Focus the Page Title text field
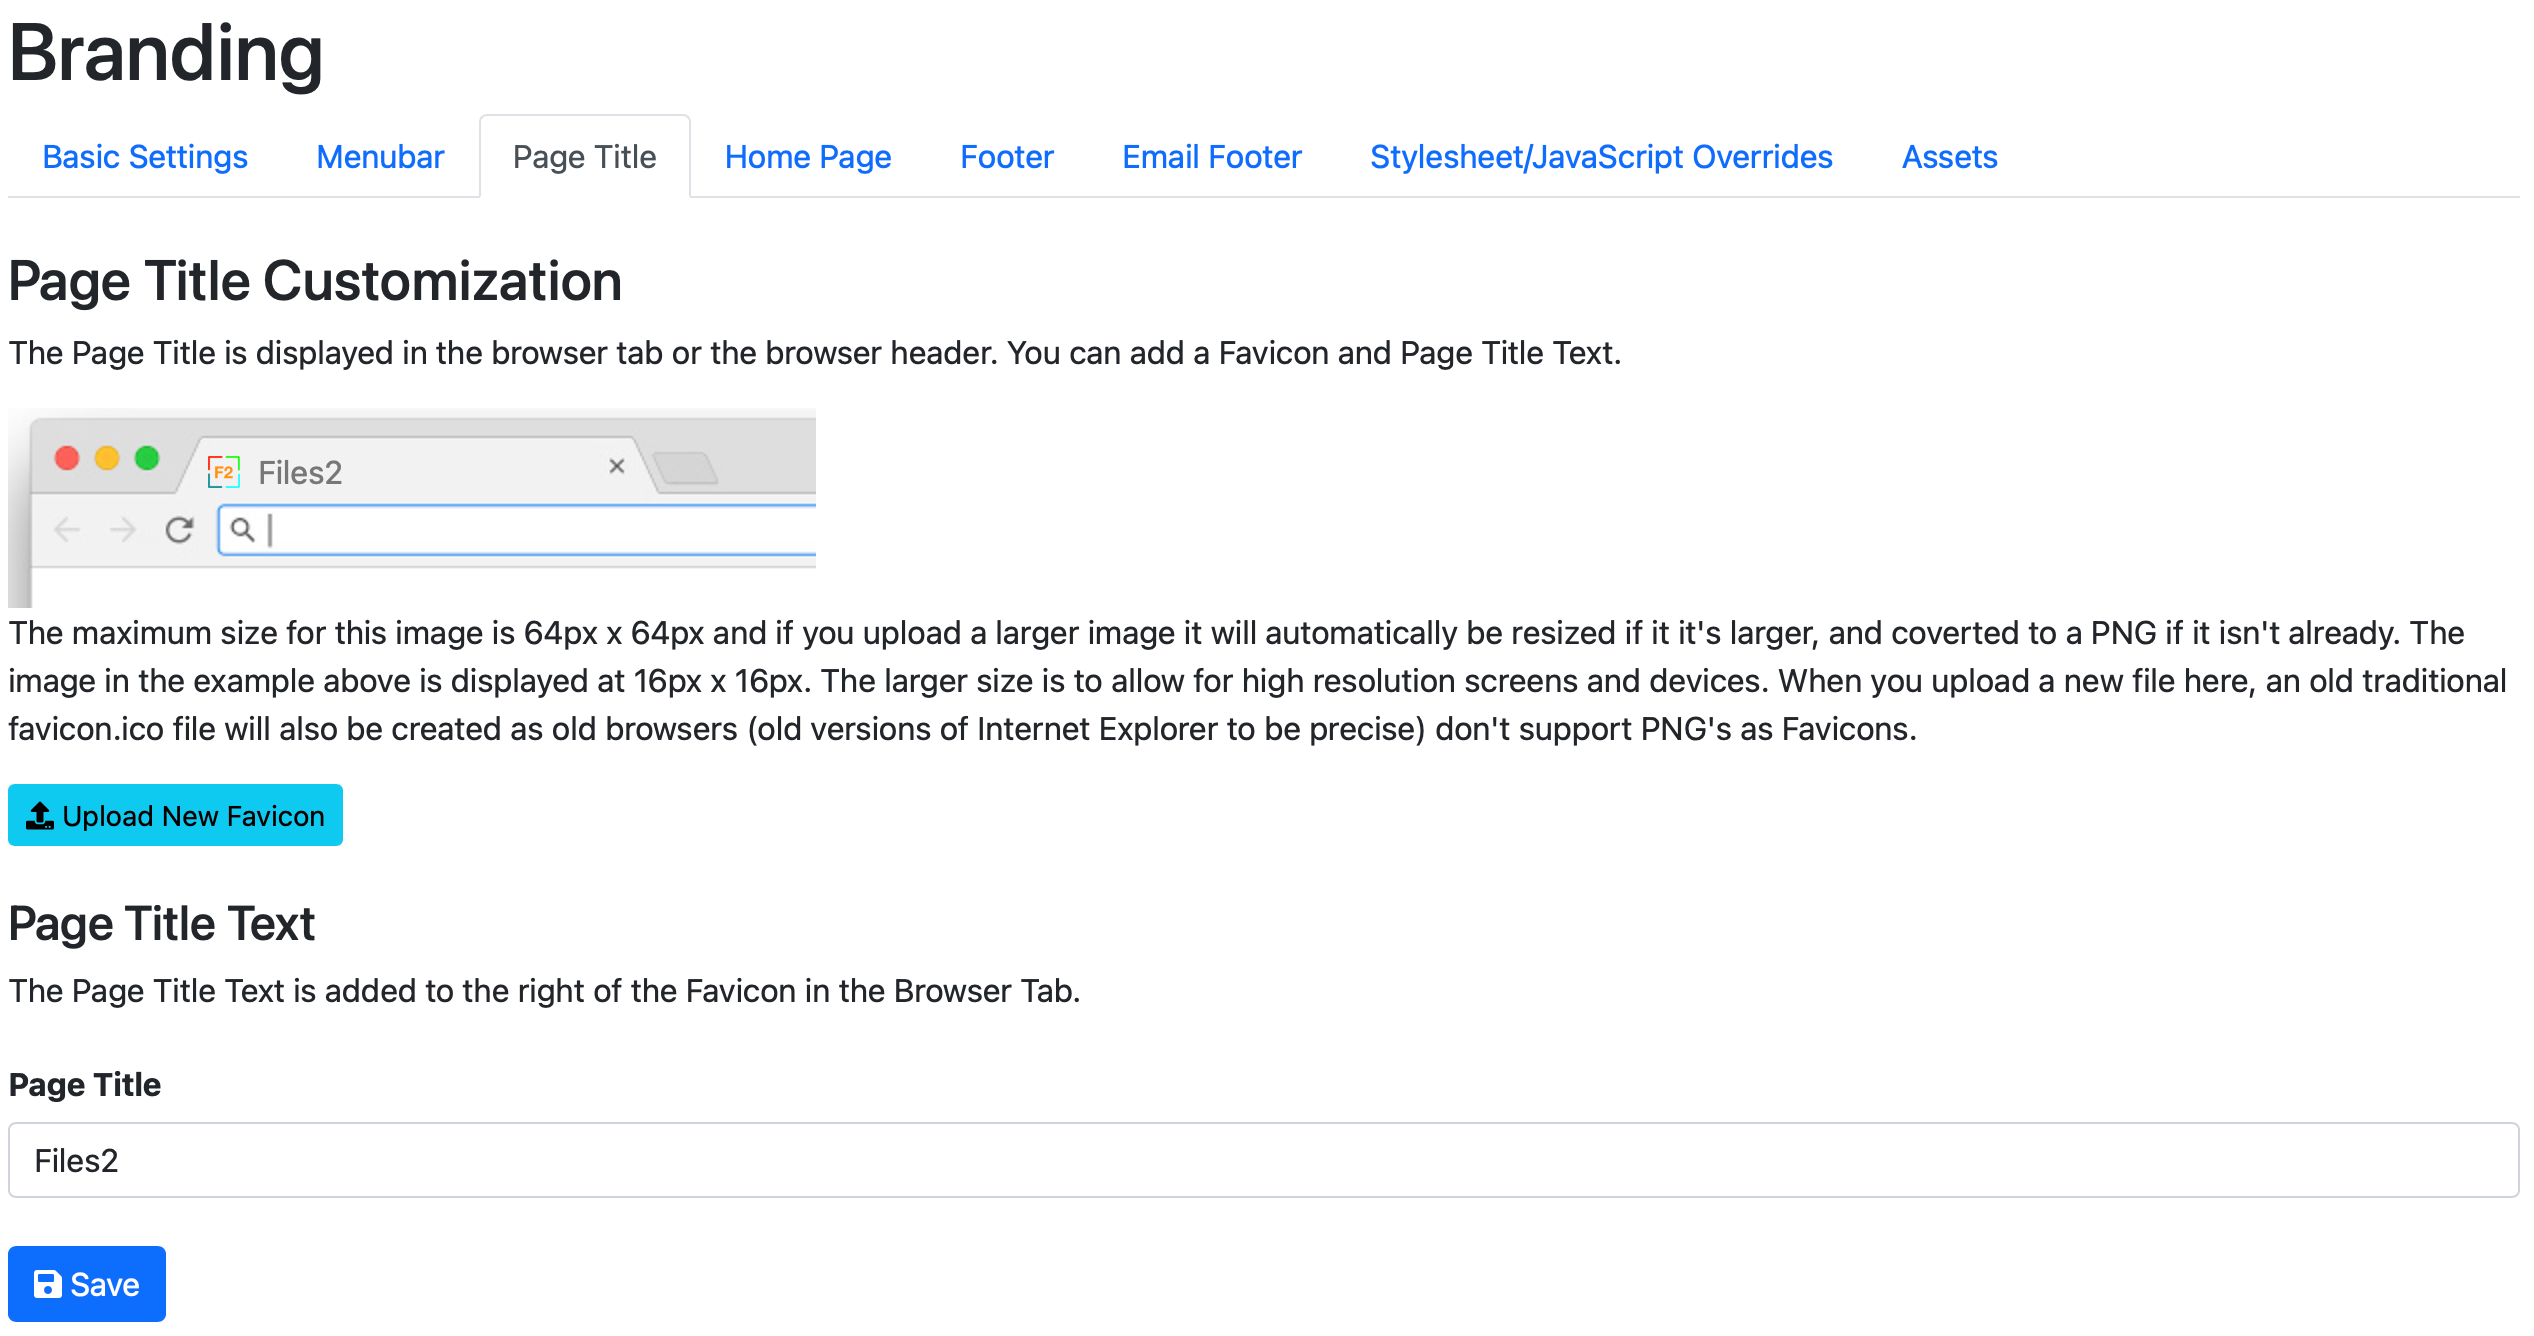Screen dimensions: 2534x1336 click(1263, 1160)
